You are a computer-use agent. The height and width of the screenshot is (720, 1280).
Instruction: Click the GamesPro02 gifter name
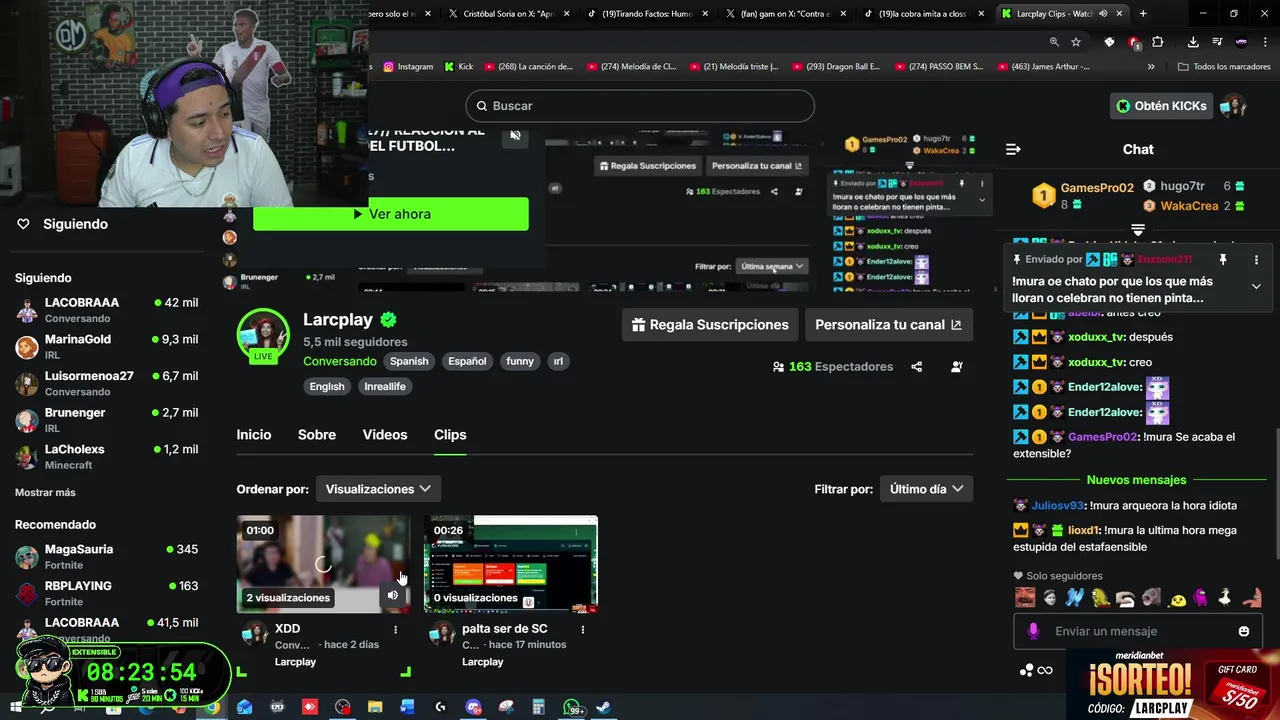click(x=1097, y=188)
